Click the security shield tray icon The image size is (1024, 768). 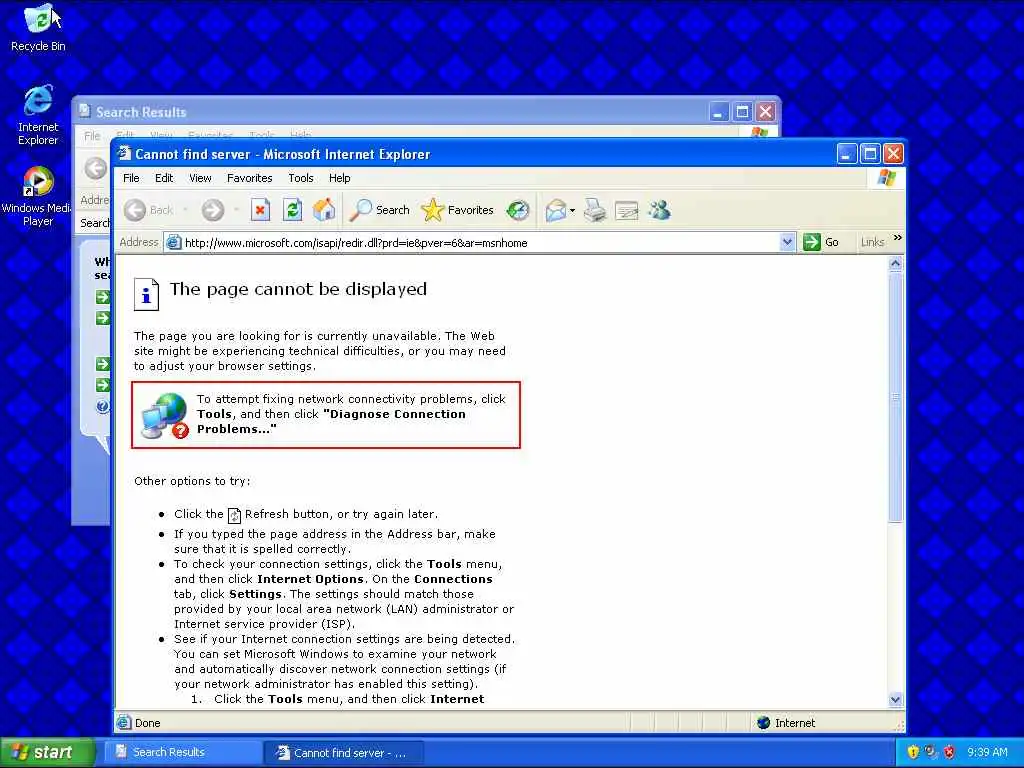[913, 752]
